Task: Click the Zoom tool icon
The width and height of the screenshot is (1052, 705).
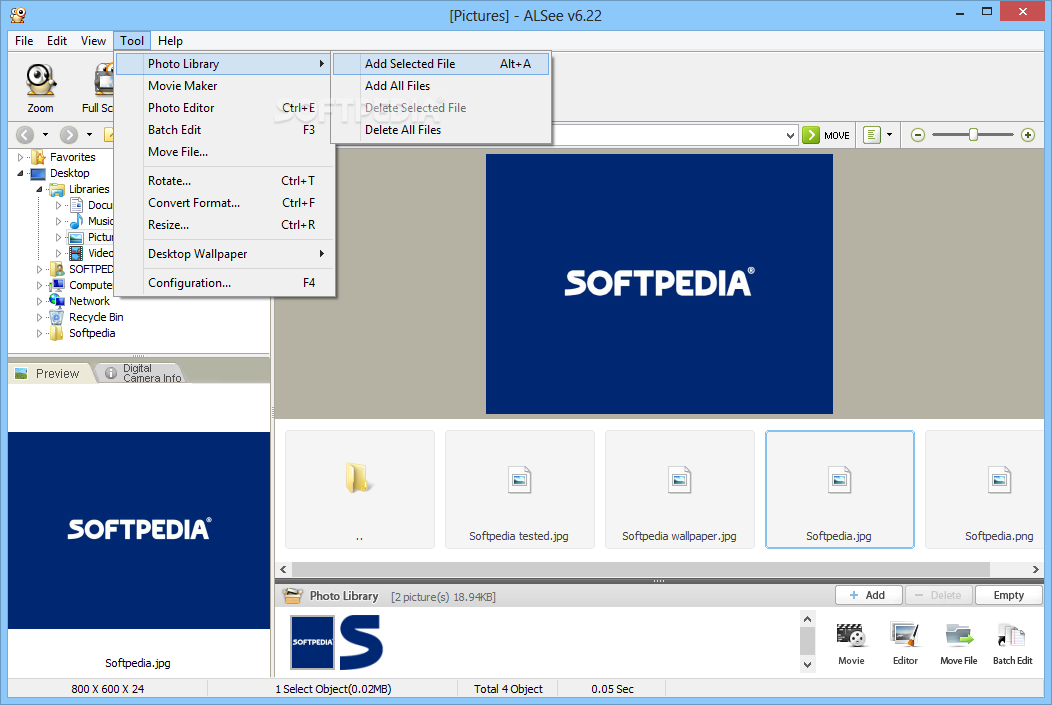Action: click(x=40, y=80)
